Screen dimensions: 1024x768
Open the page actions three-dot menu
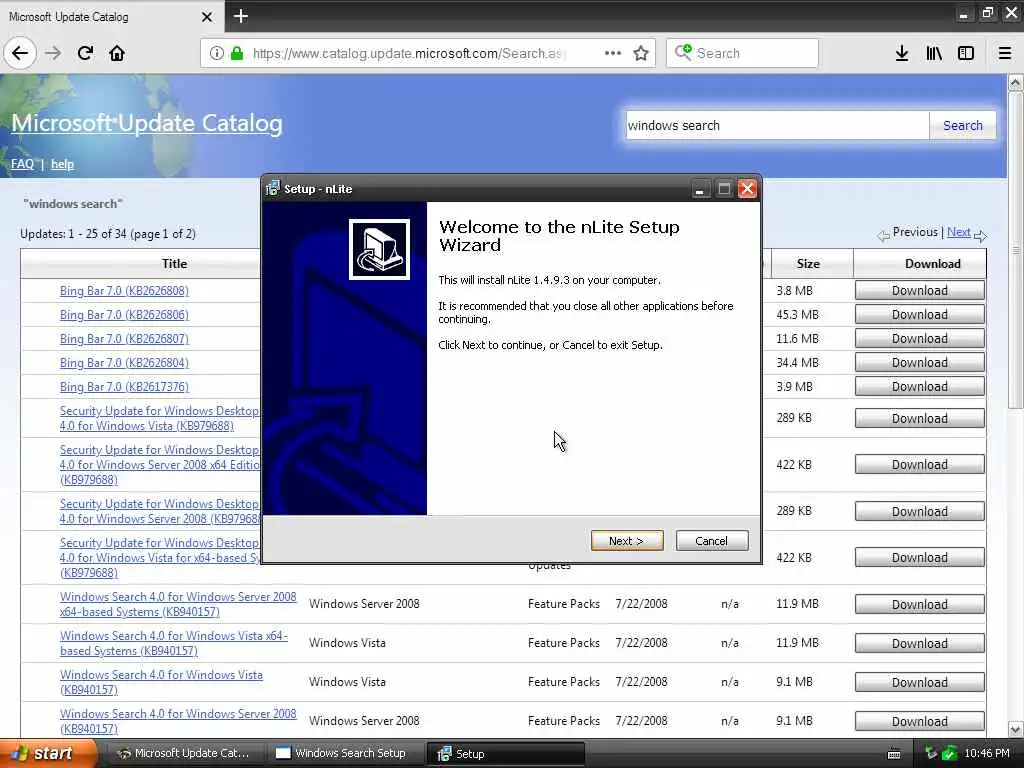(x=613, y=53)
